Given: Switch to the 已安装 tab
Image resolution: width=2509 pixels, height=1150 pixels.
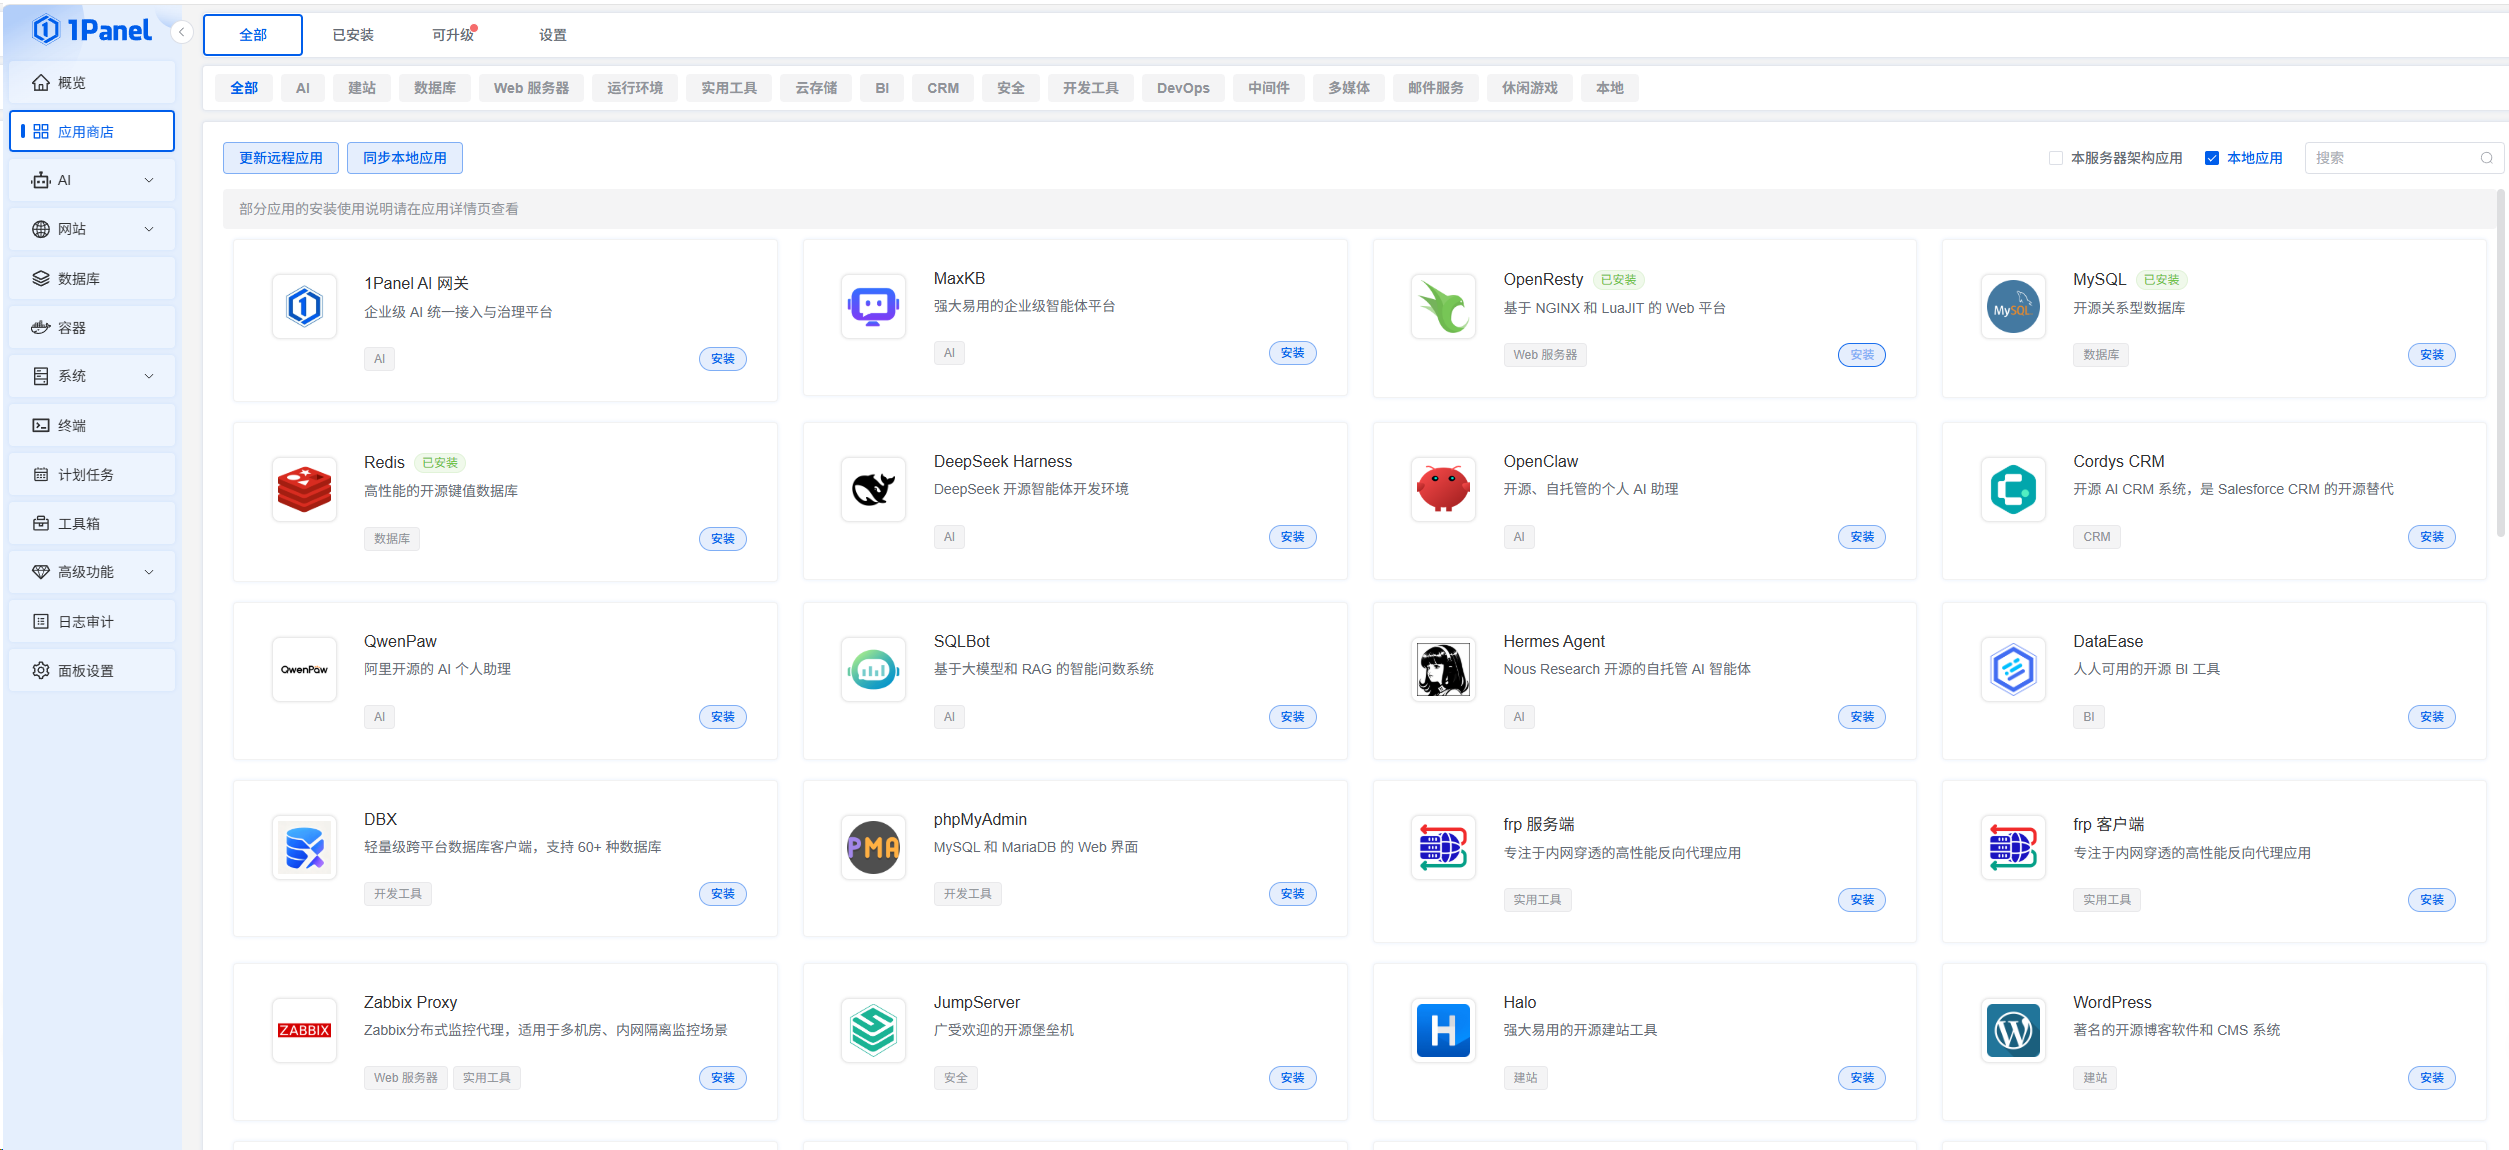Looking at the screenshot, I should 353,35.
